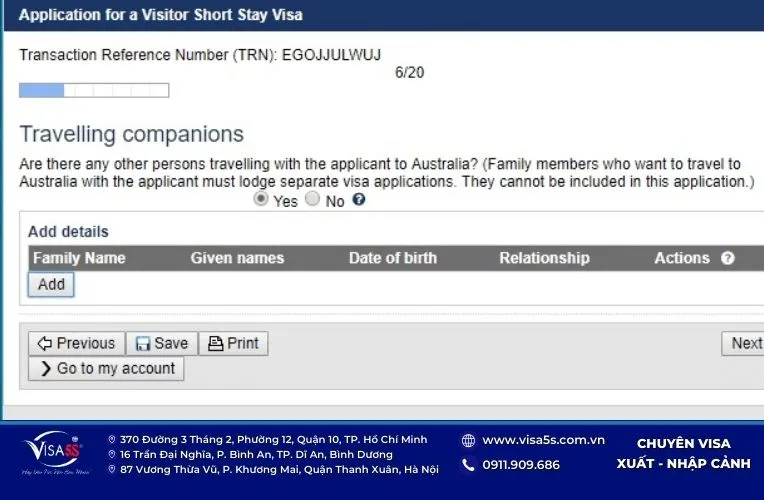Click the 0911.909.686 phone number

(x=521, y=465)
